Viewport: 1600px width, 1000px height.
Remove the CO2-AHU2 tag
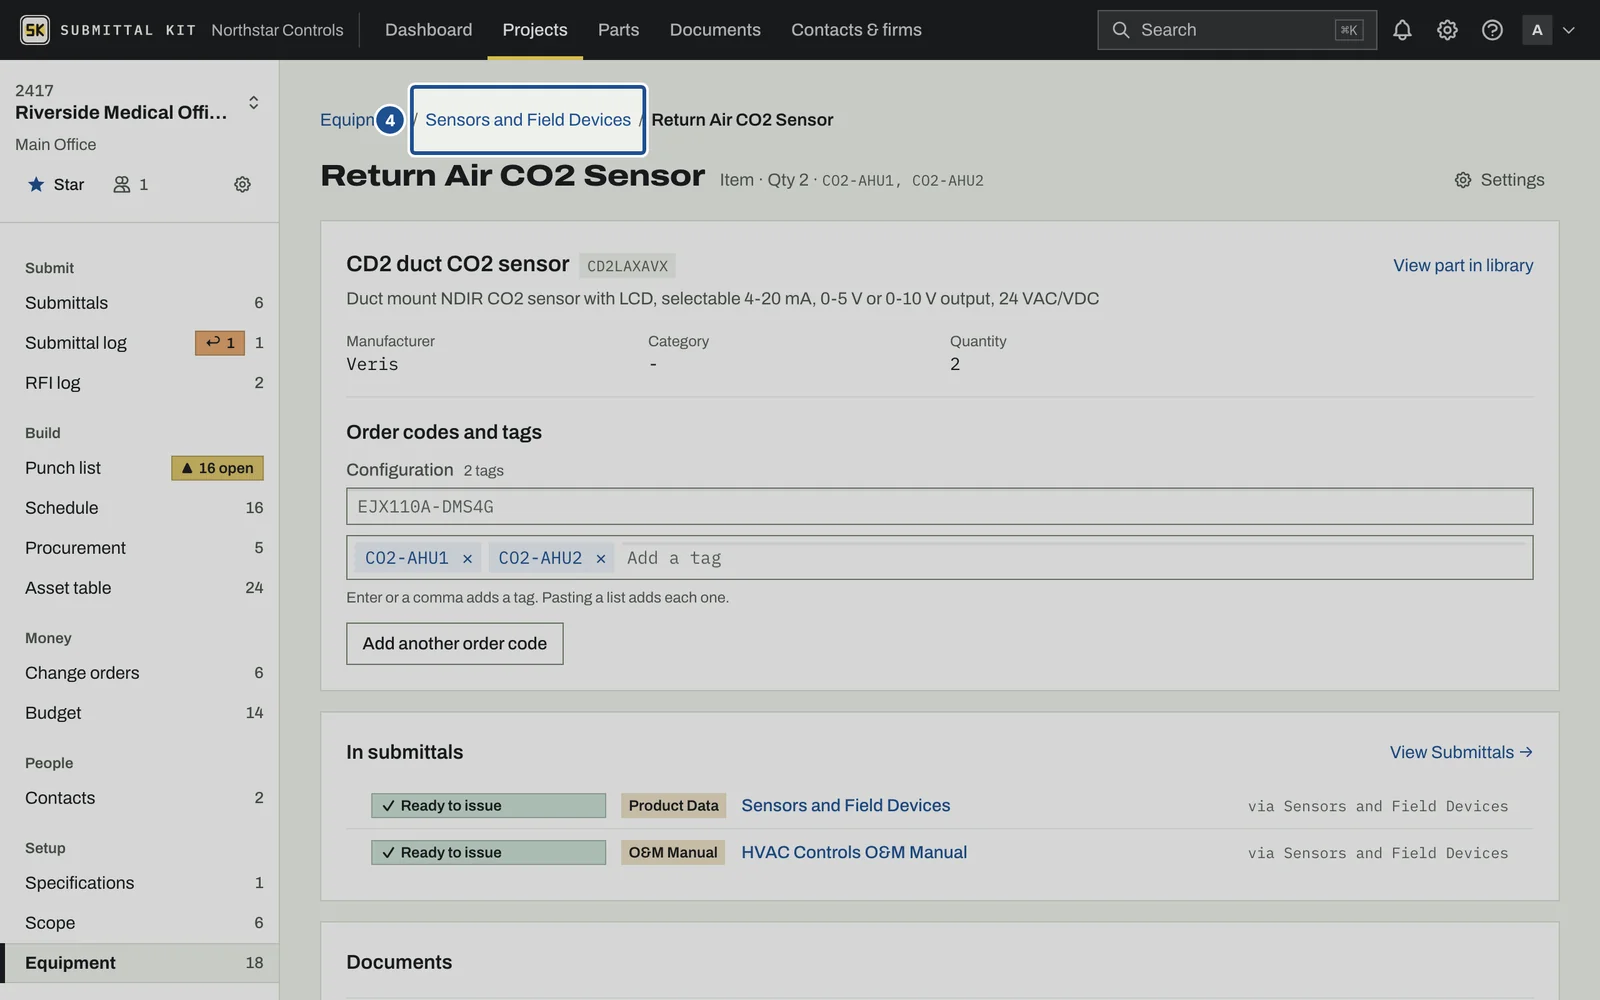pos(601,558)
